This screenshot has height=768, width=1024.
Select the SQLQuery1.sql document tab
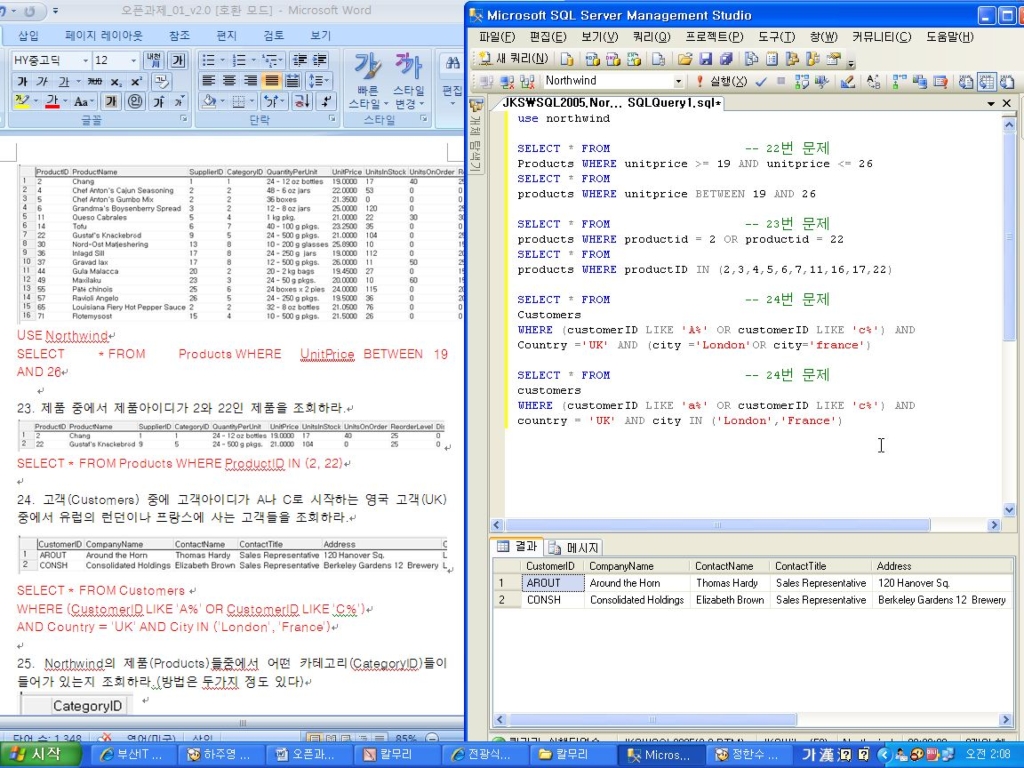(612, 103)
